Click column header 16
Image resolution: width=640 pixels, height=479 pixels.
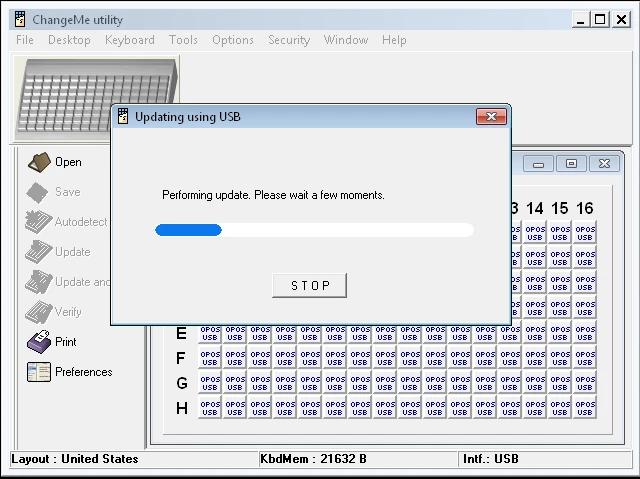[584, 208]
